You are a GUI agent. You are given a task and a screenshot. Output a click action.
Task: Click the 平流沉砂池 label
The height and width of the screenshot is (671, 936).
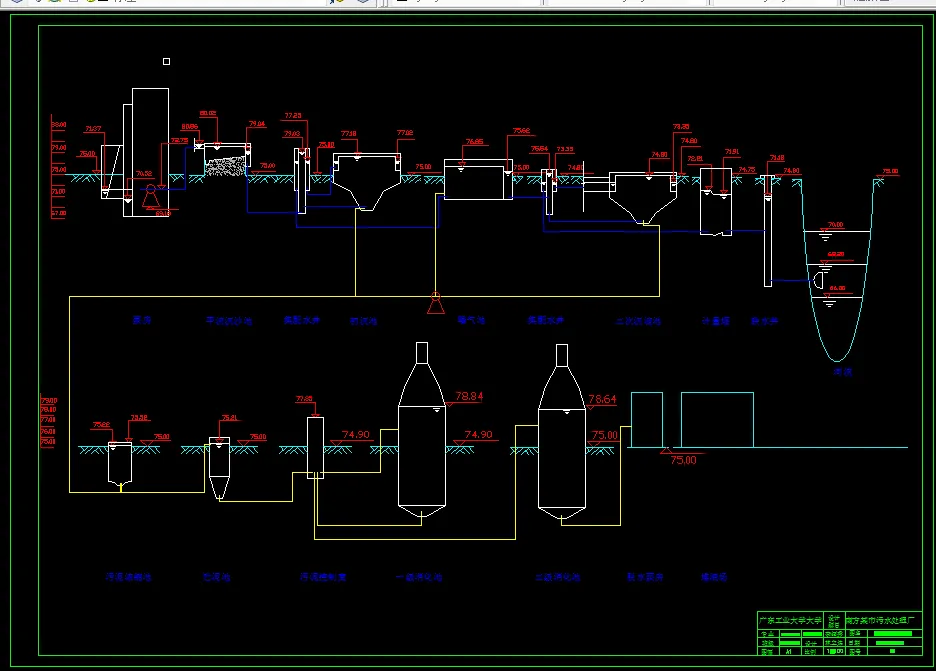[x=229, y=321]
